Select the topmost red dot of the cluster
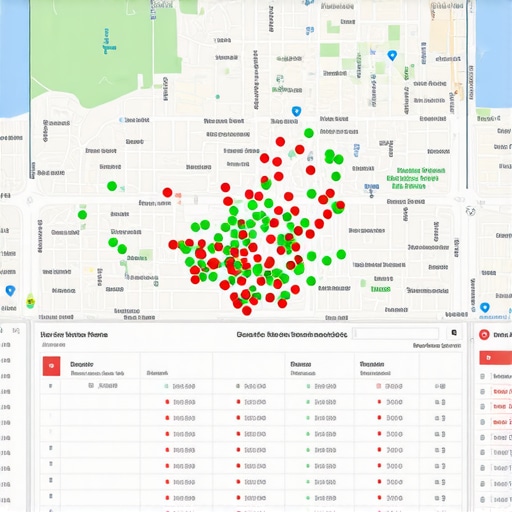This screenshot has height=512, width=512. coord(280,142)
